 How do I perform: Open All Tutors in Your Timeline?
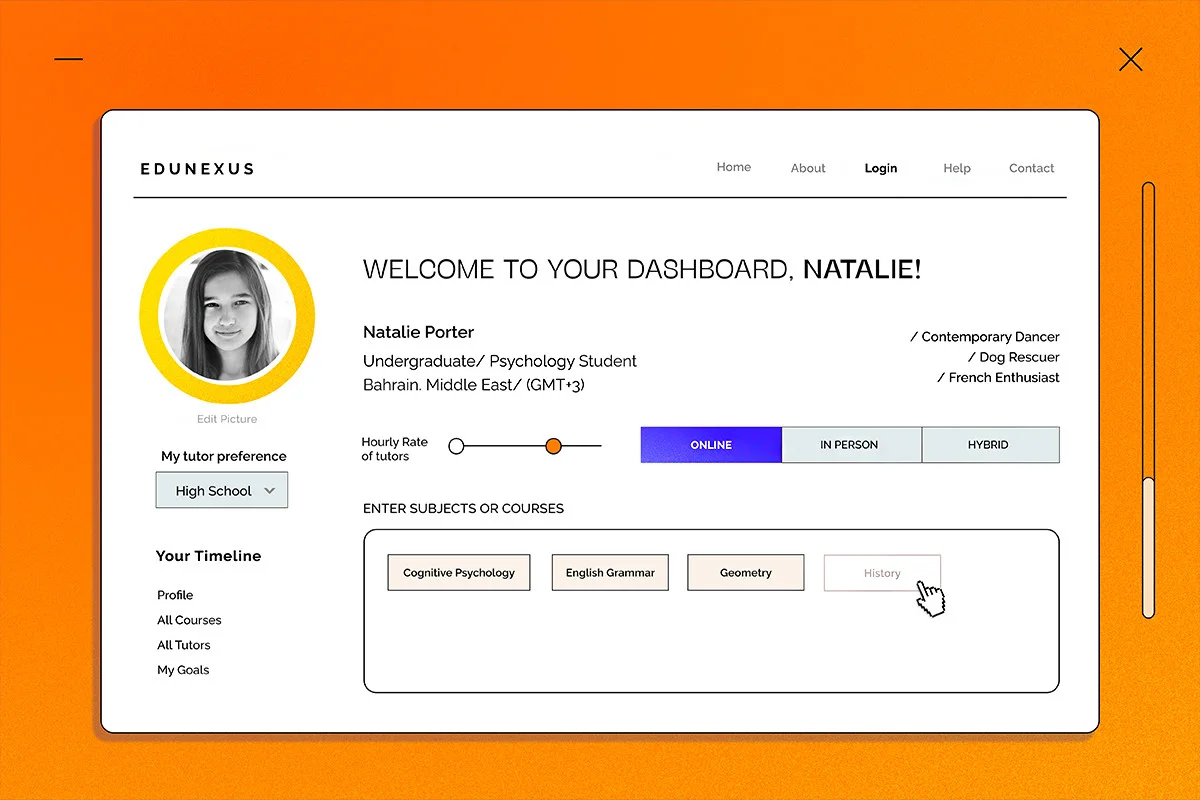pos(184,645)
